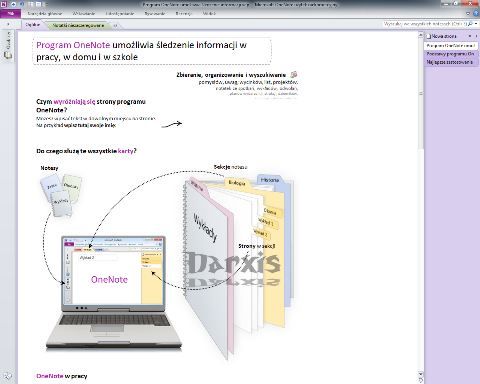Open the Plik (File) tab
Viewport: 480px width, 384px height.
10,14
